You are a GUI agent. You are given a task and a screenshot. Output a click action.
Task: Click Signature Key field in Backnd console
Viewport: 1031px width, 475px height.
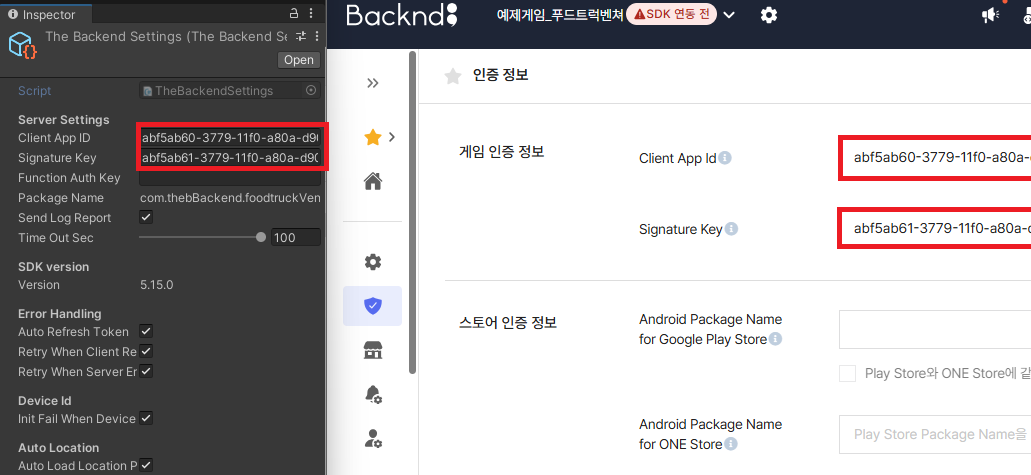point(935,228)
